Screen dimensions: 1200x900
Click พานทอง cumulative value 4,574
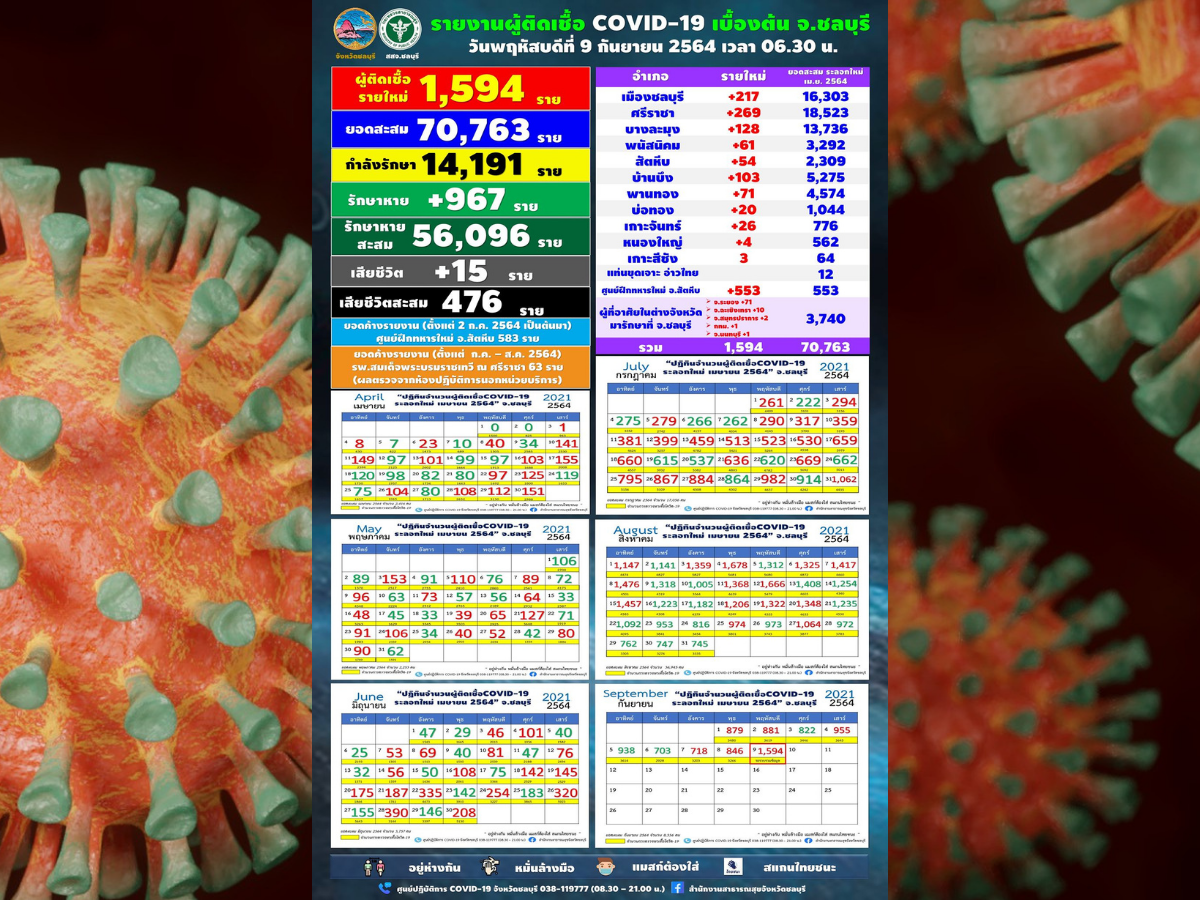pyautogui.click(x=826, y=193)
